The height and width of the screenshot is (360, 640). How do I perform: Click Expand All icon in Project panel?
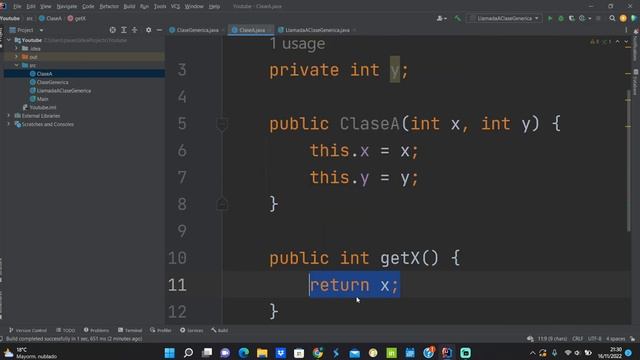coord(124,30)
